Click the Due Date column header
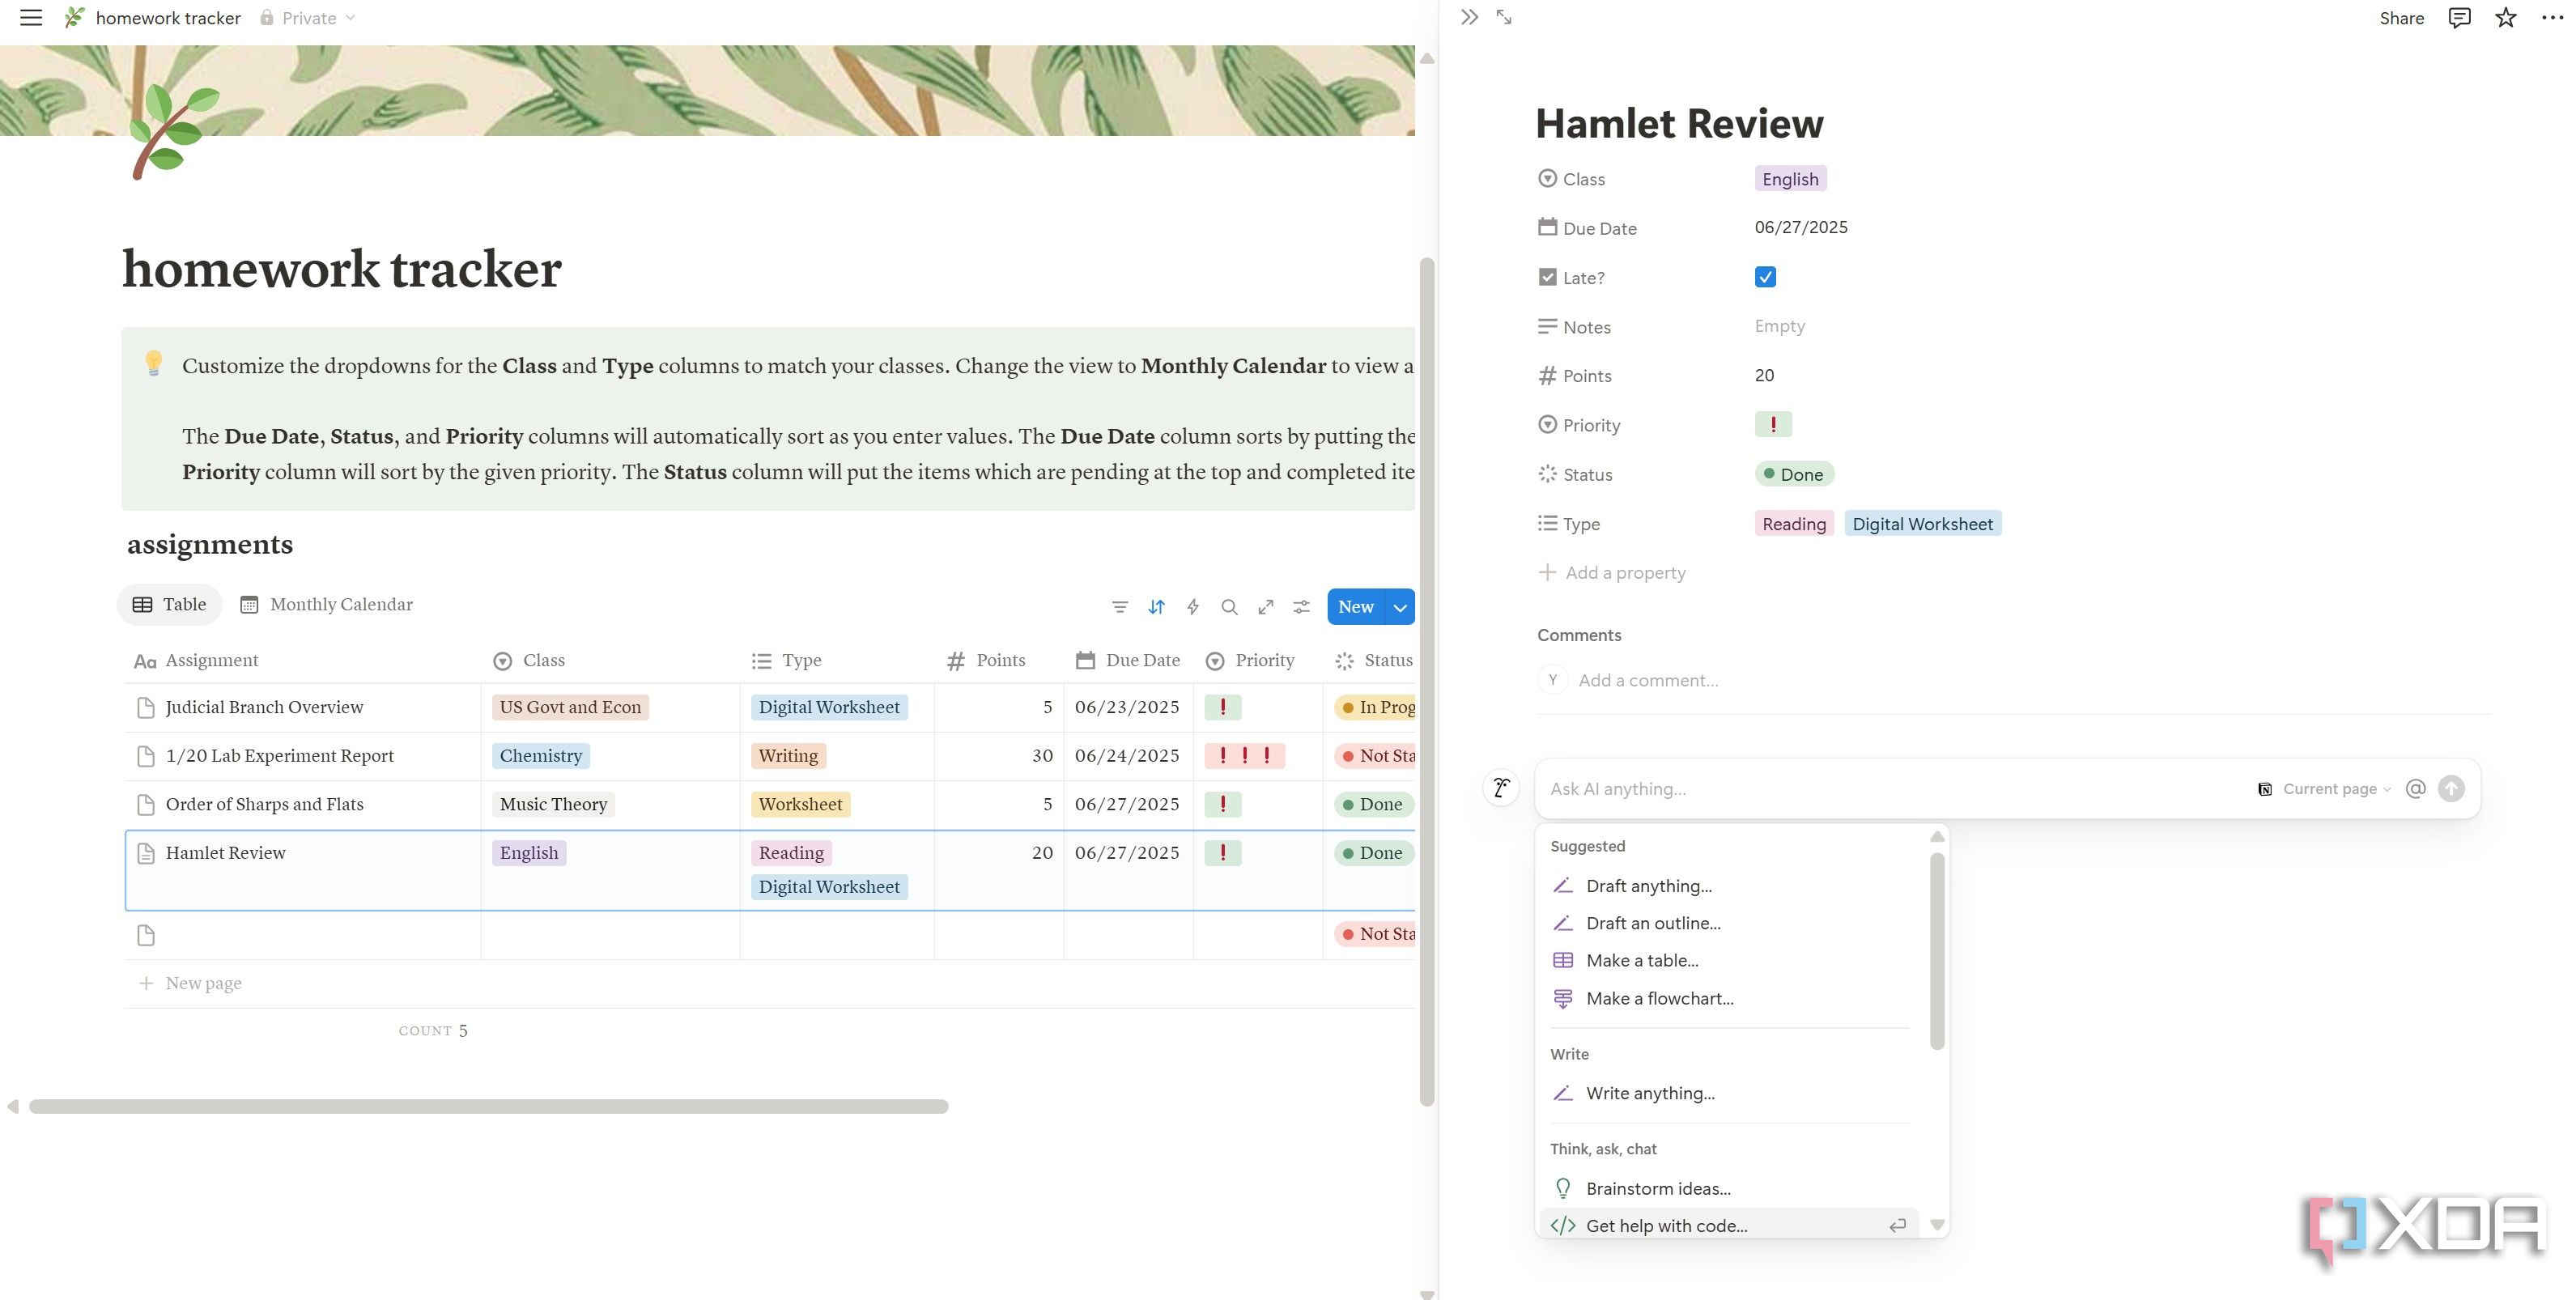This screenshot has width=2576, height=1300. (x=1128, y=660)
